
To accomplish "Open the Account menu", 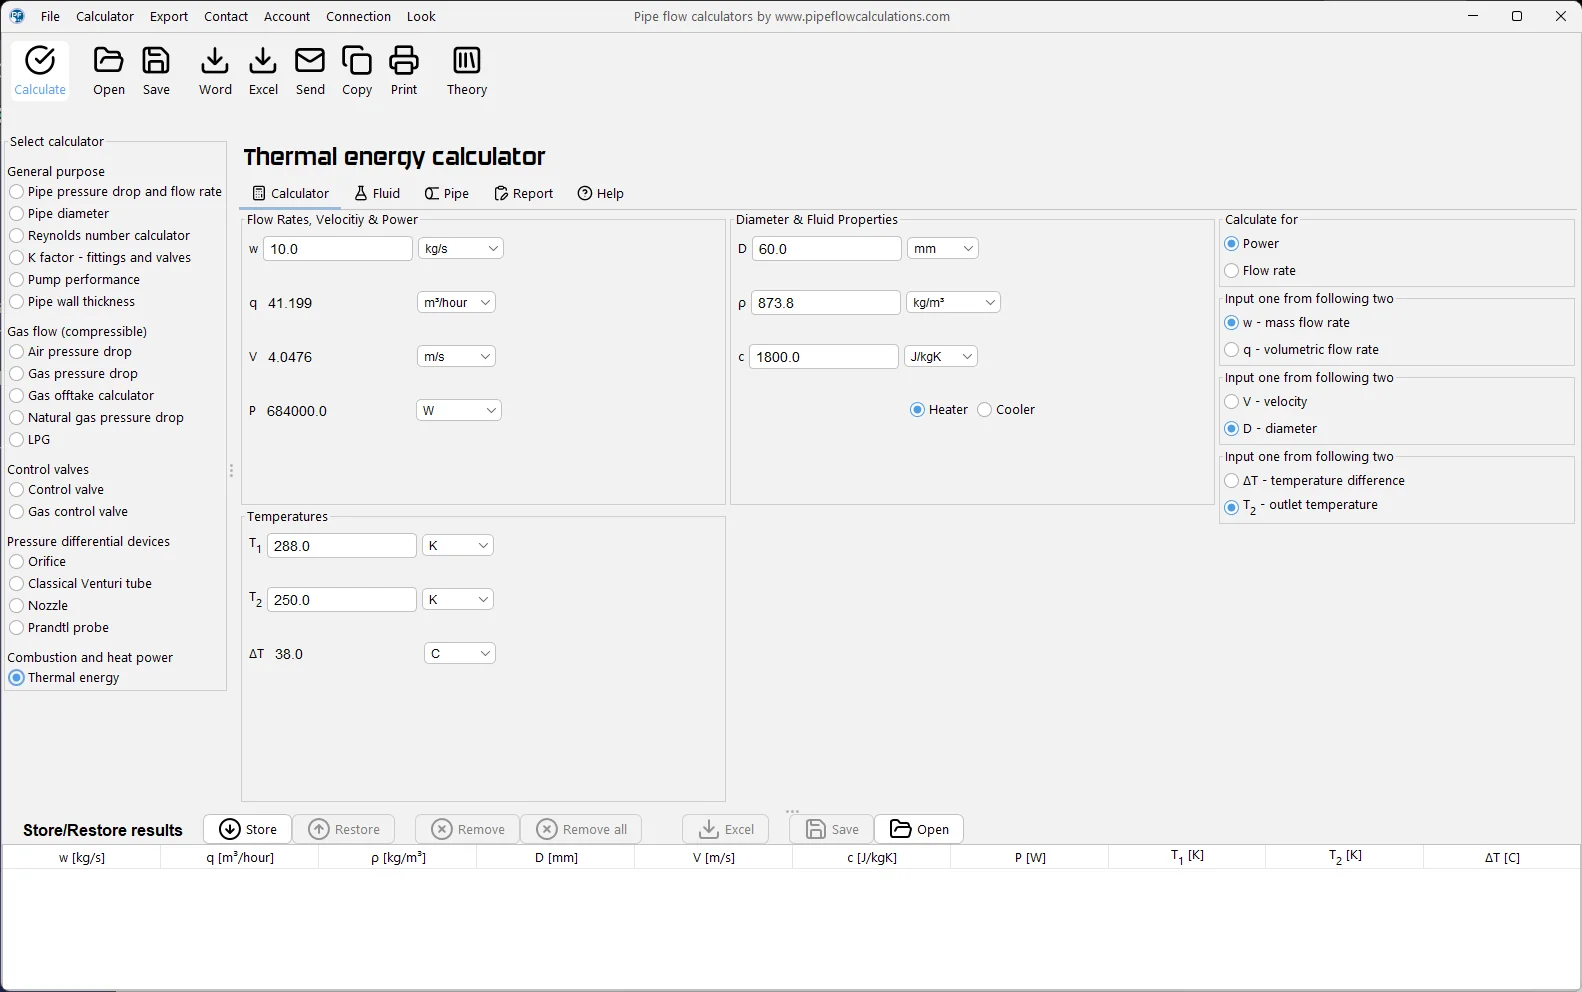I will tap(287, 16).
